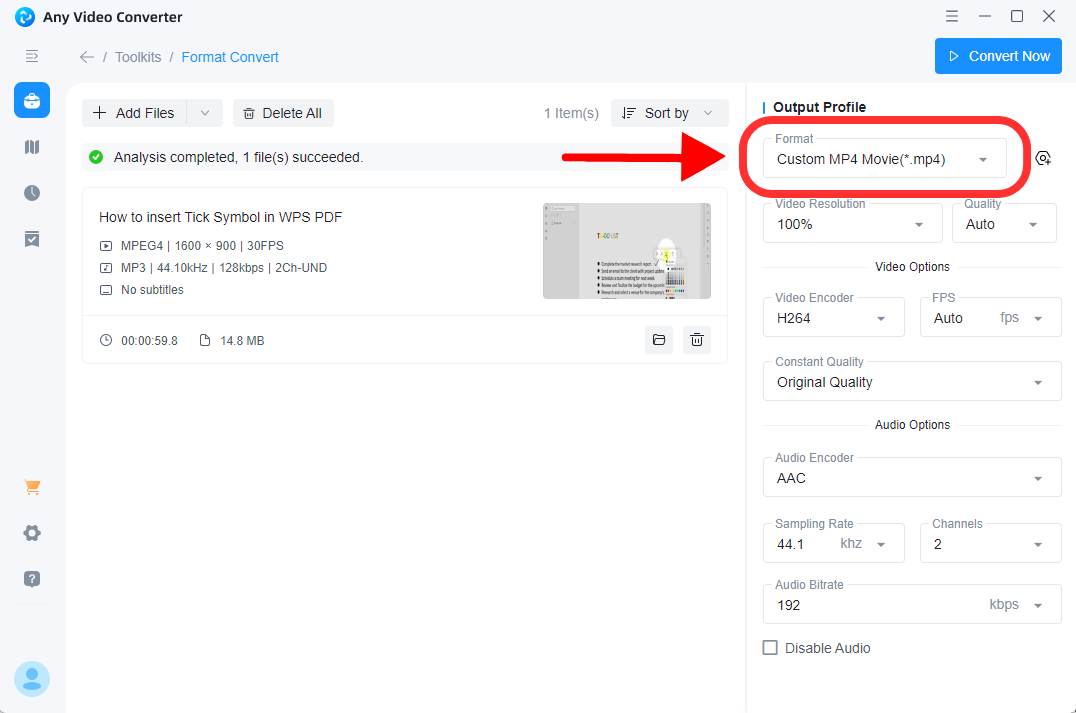The width and height of the screenshot is (1076, 713).
Task: Select the video title 'How to insert Tick Symbol in WPS PDF'
Action: [220, 217]
